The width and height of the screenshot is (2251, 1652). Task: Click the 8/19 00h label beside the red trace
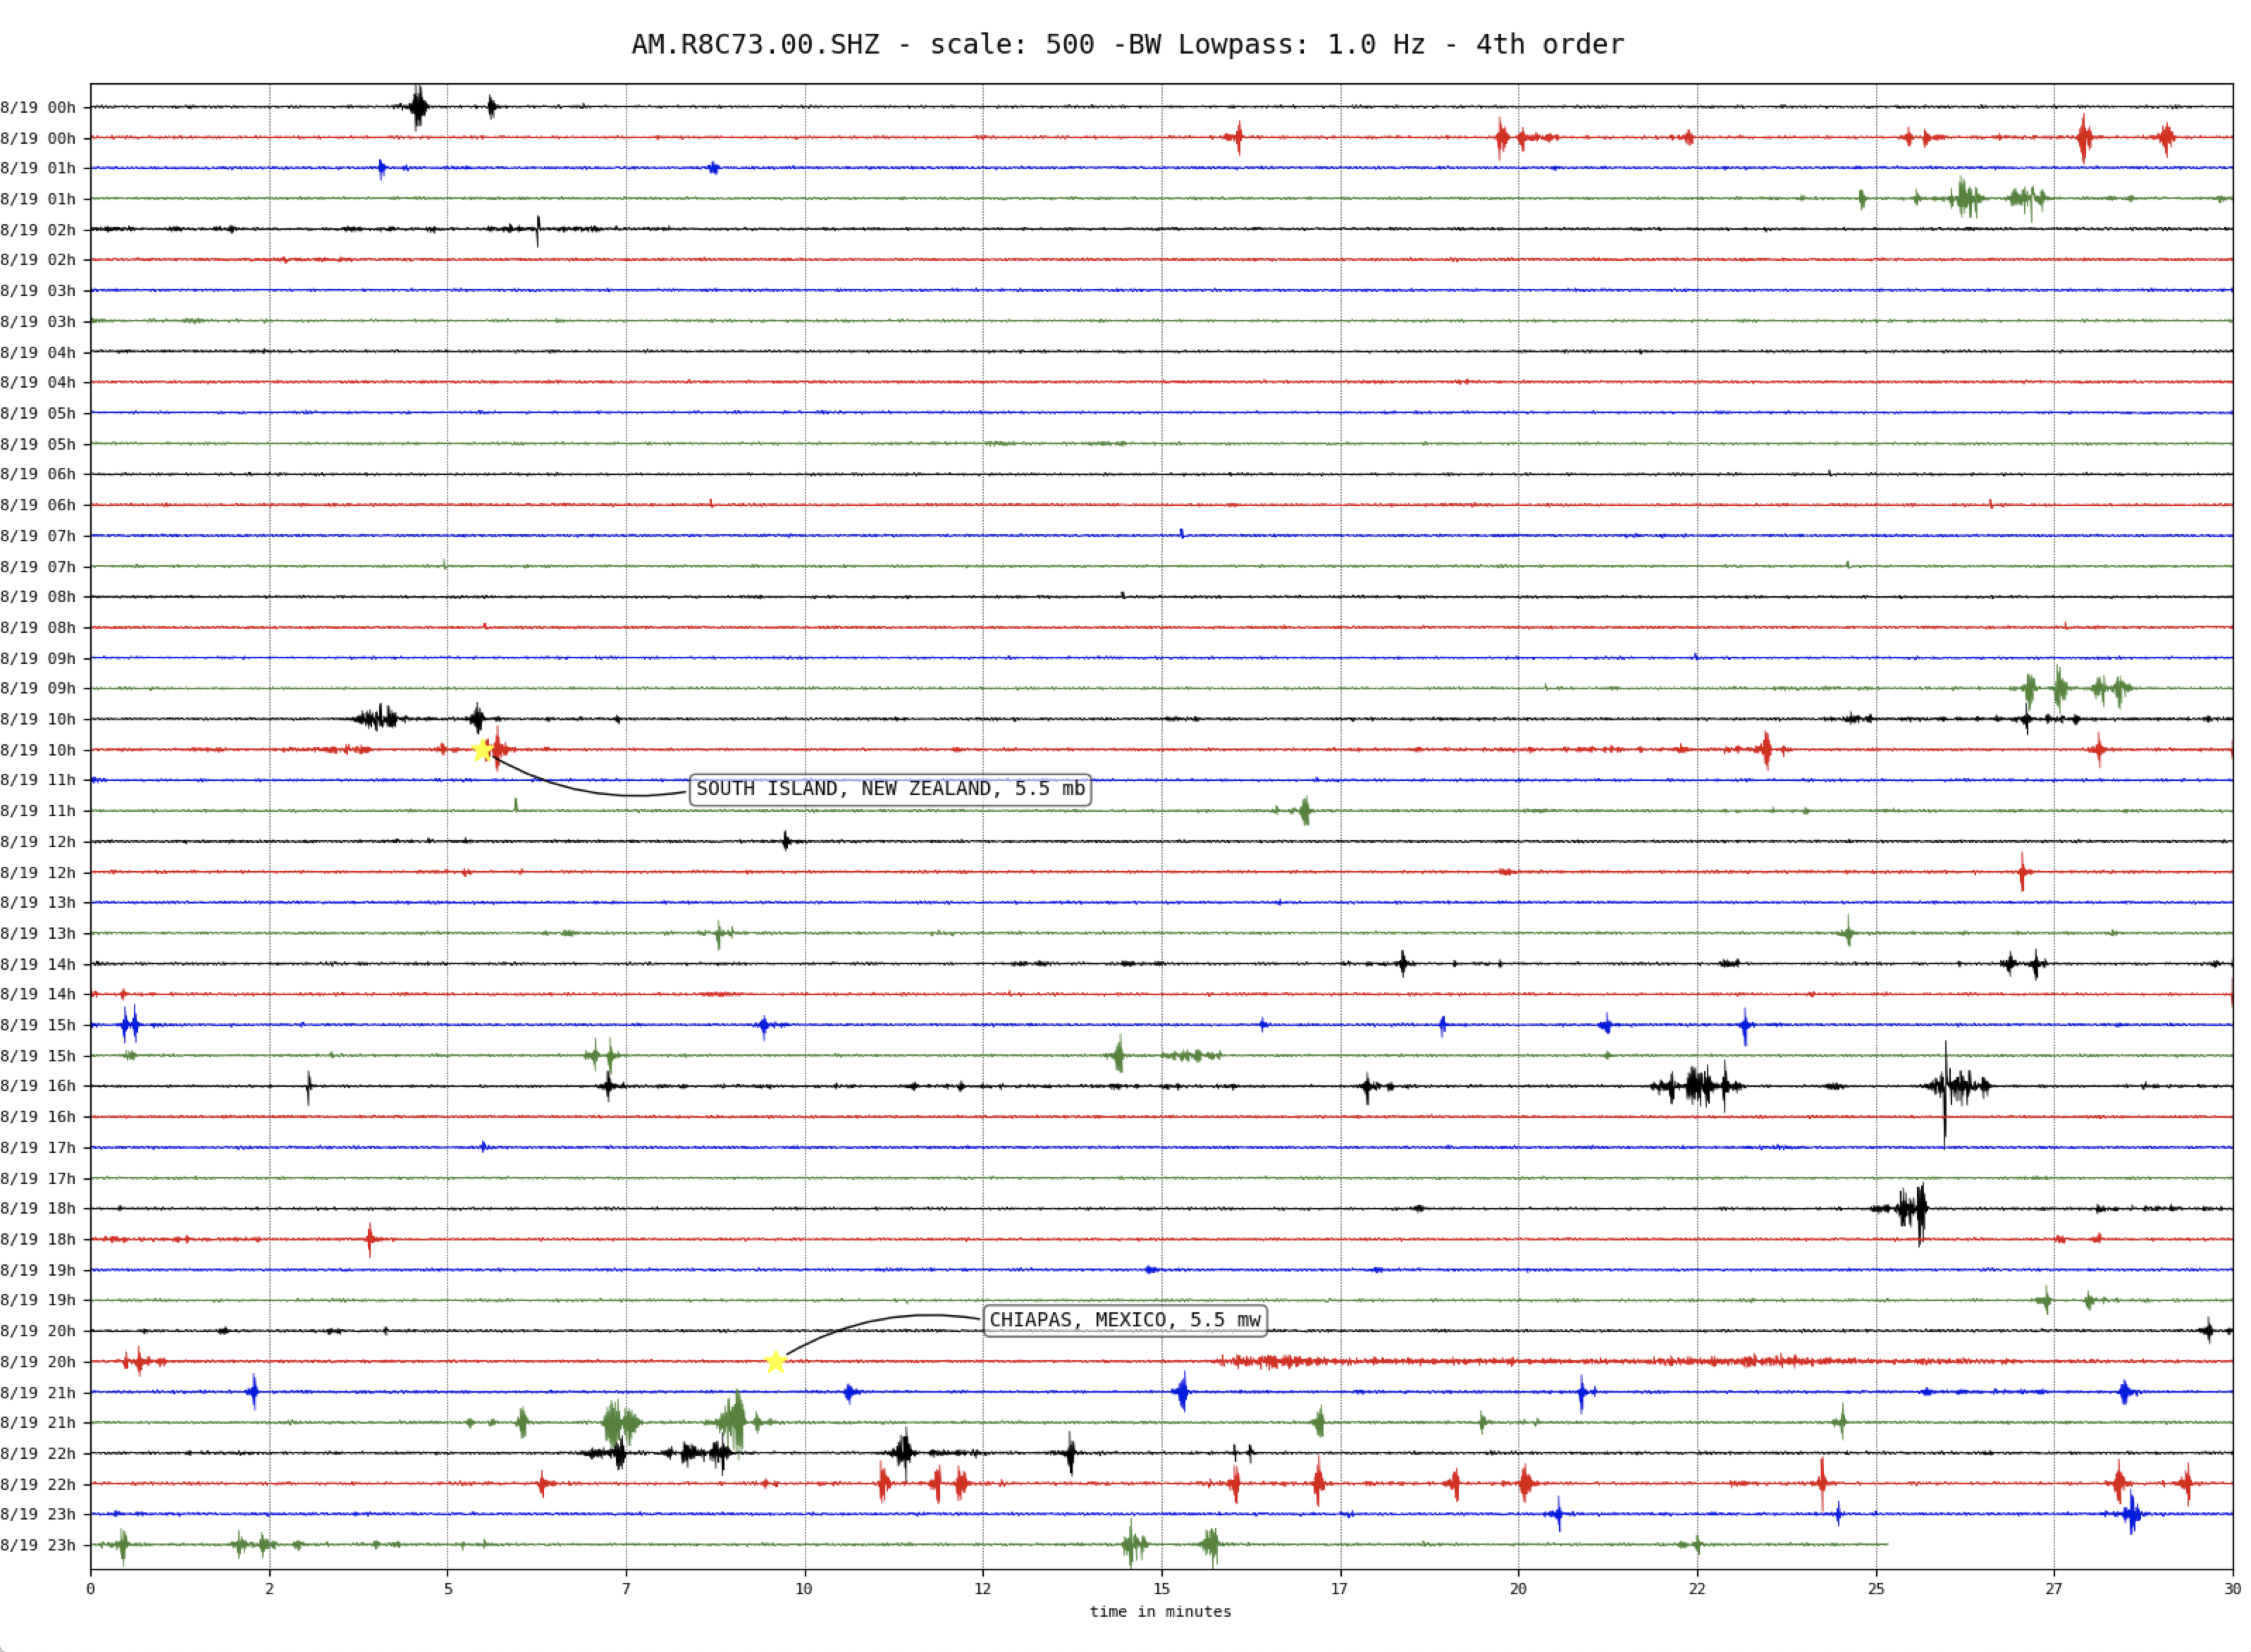click(x=38, y=138)
